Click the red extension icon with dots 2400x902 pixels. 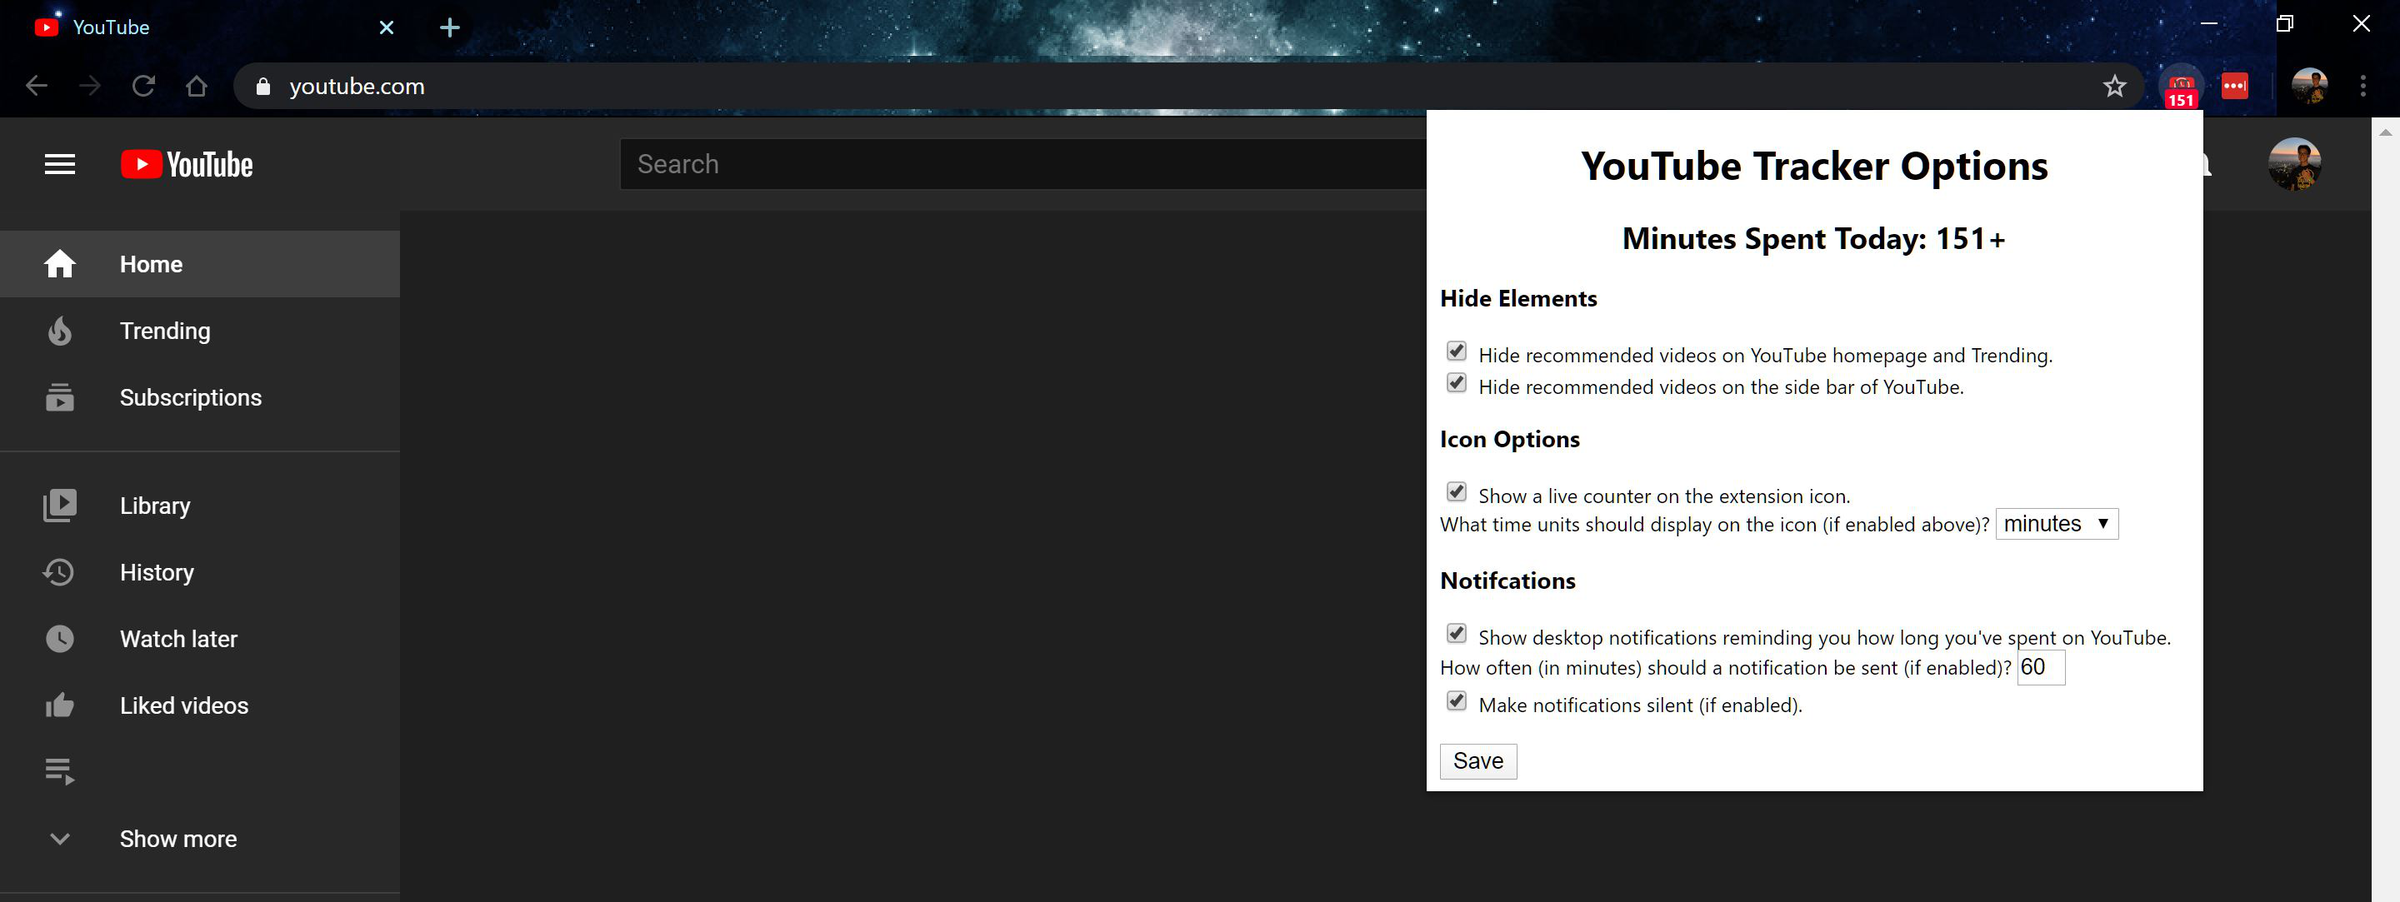pos(2235,86)
